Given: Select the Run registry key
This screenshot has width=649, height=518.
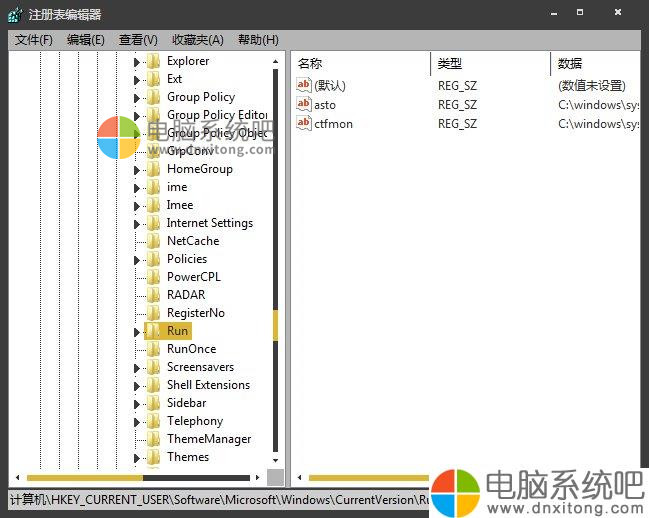Looking at the screenshot, I should pos(178,331).
